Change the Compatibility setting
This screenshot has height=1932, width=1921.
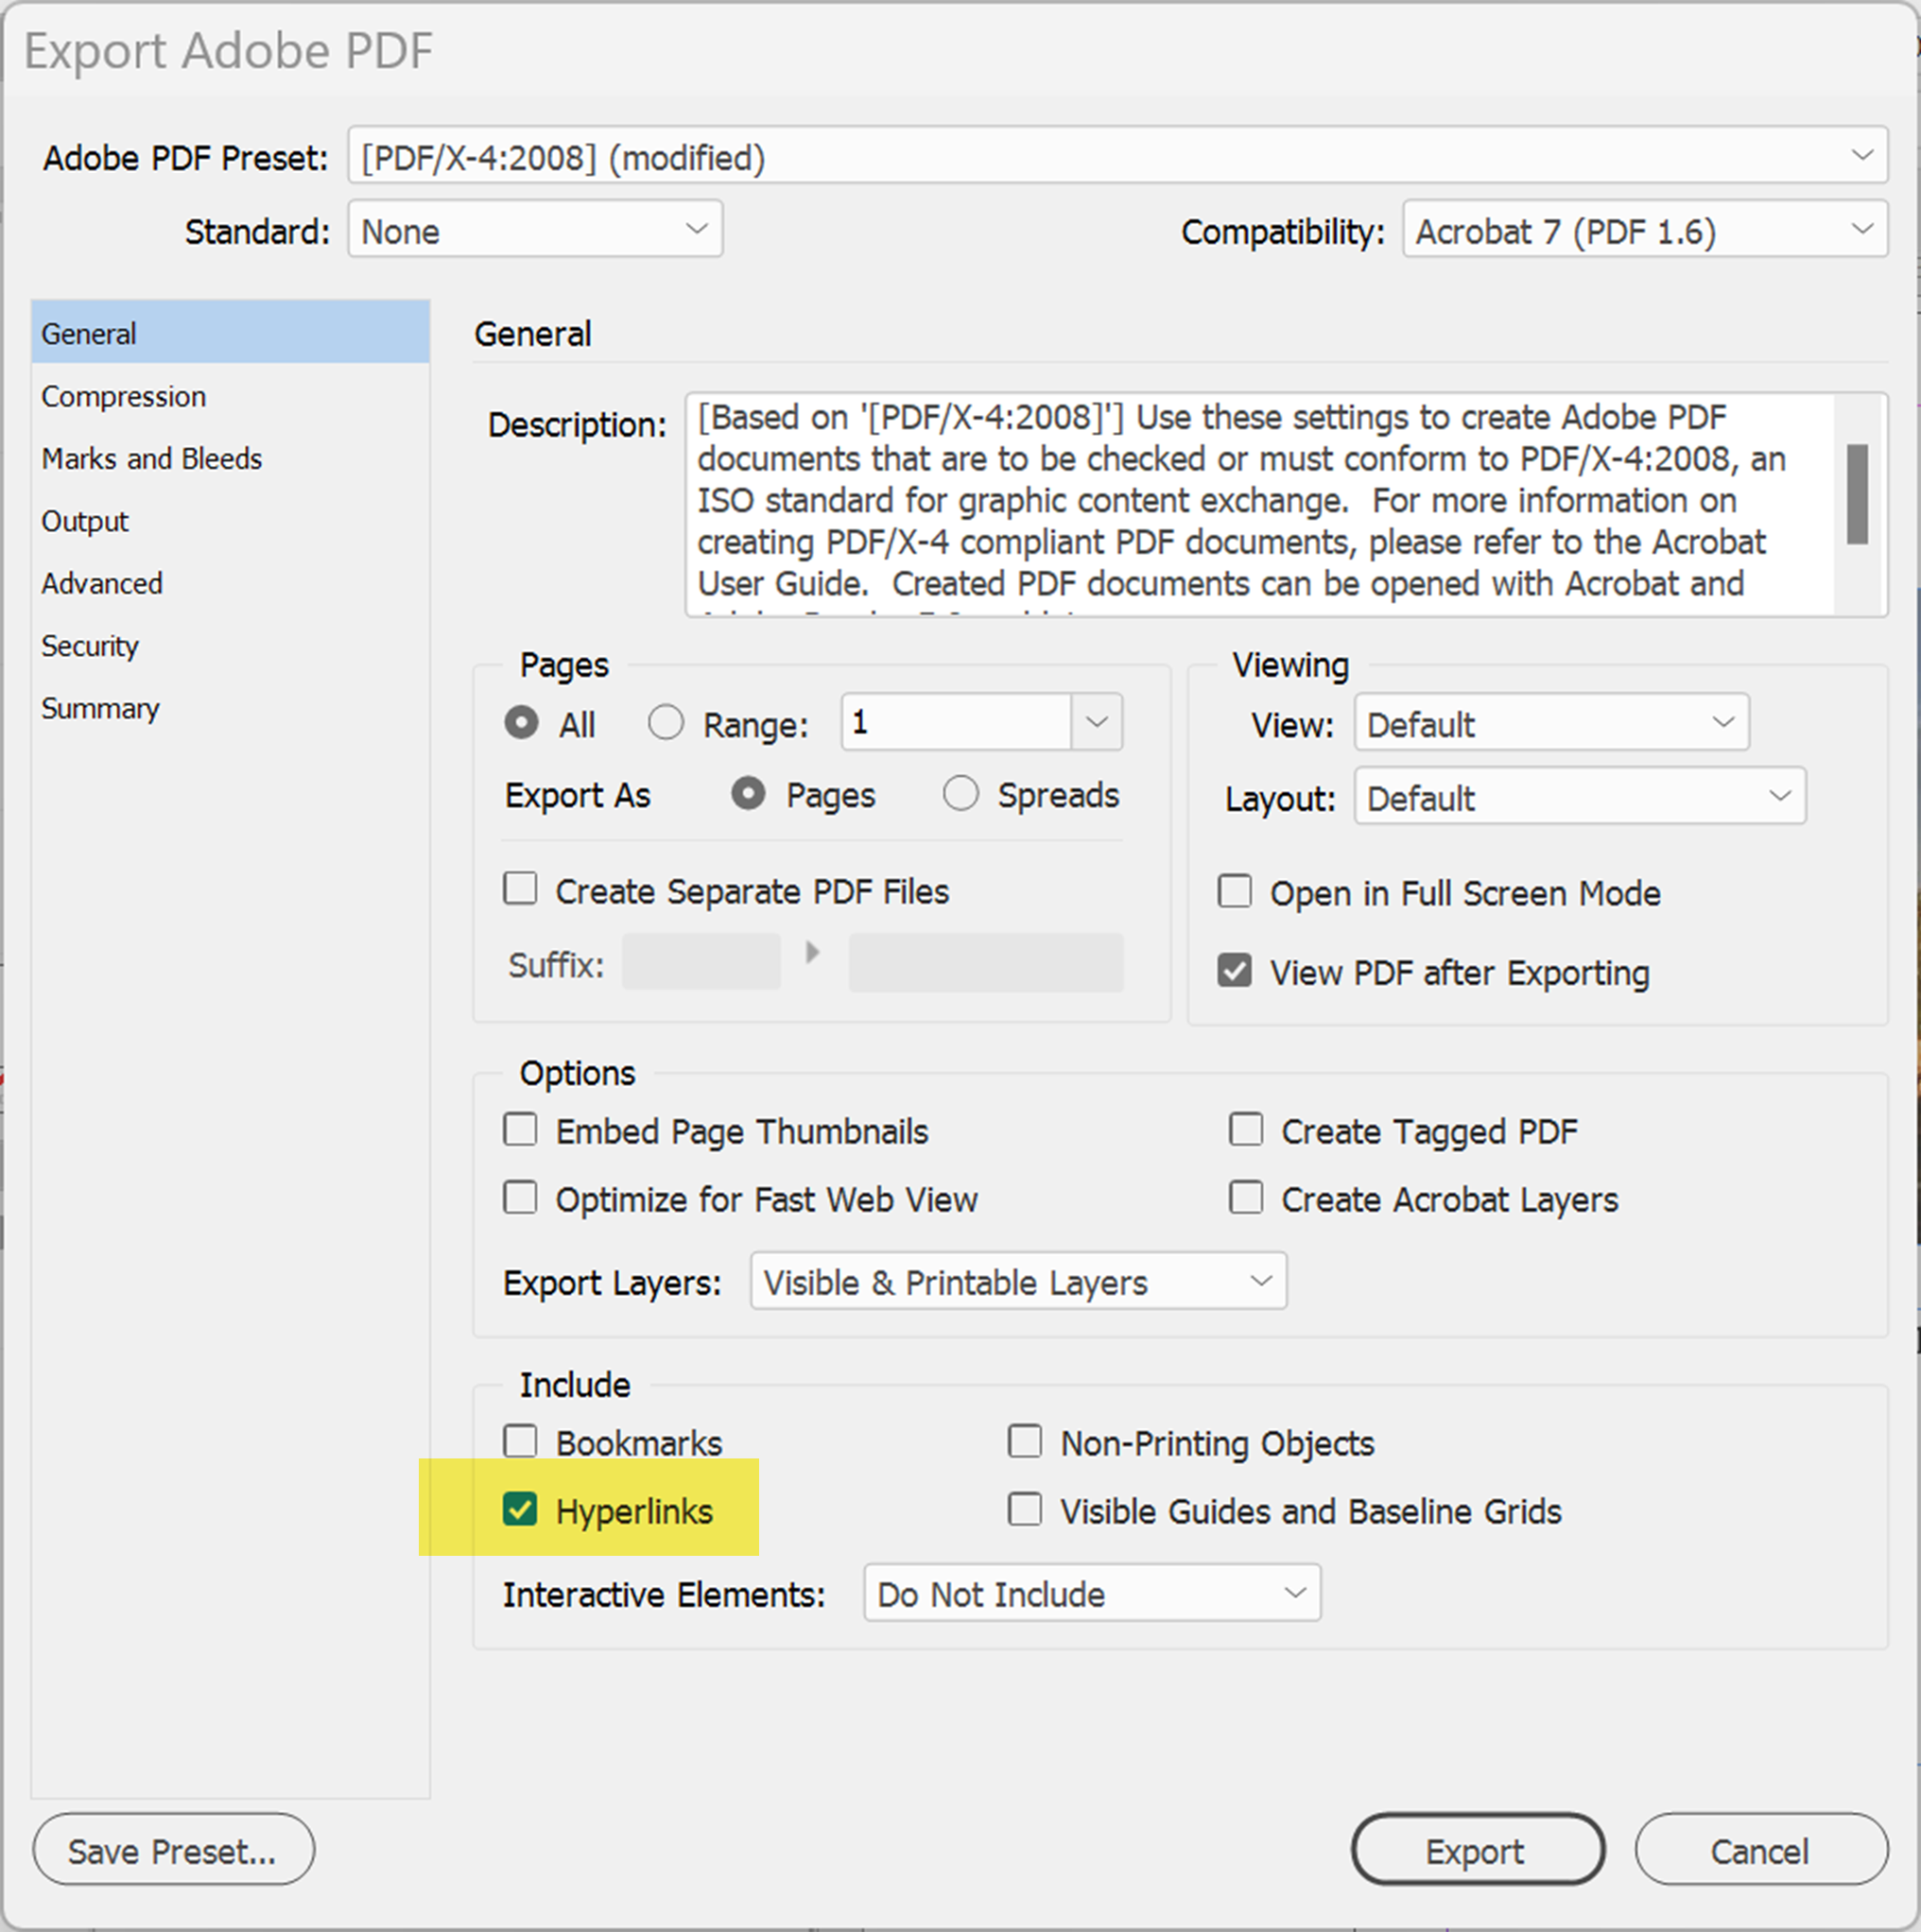tap(1642, 230)
